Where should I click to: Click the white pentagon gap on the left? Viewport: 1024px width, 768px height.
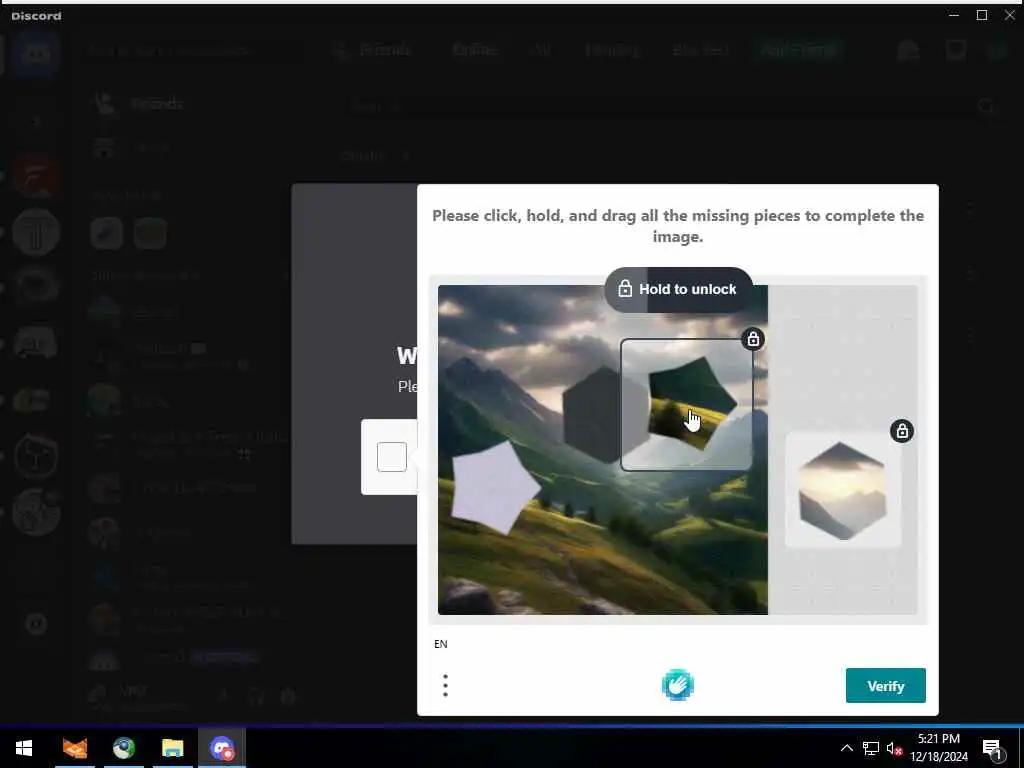pyautogui.click(x=495, y=487)
